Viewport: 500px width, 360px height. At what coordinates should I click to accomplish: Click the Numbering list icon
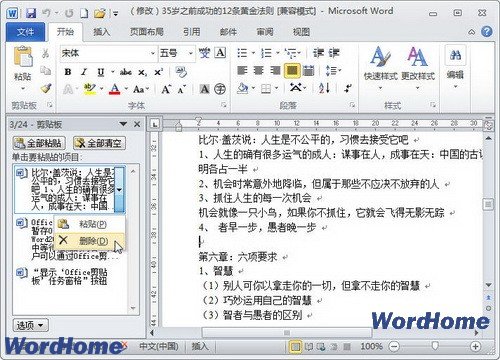click(266, 53)
